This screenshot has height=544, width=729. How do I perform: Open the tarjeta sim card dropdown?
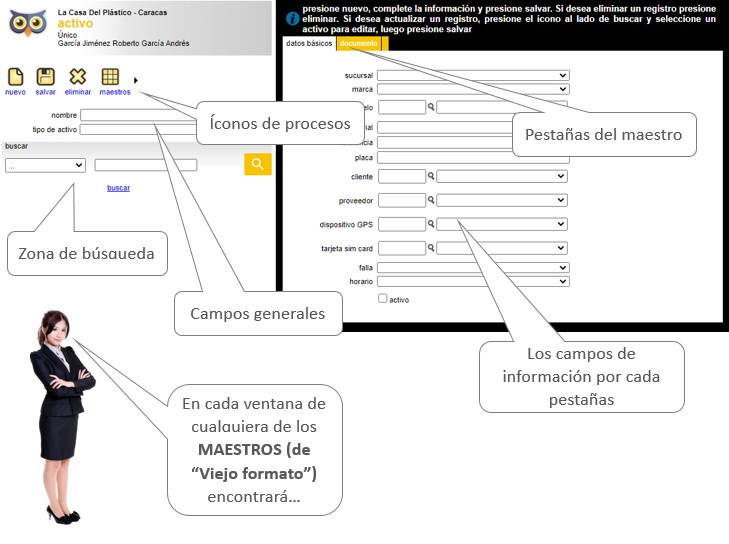502,248
